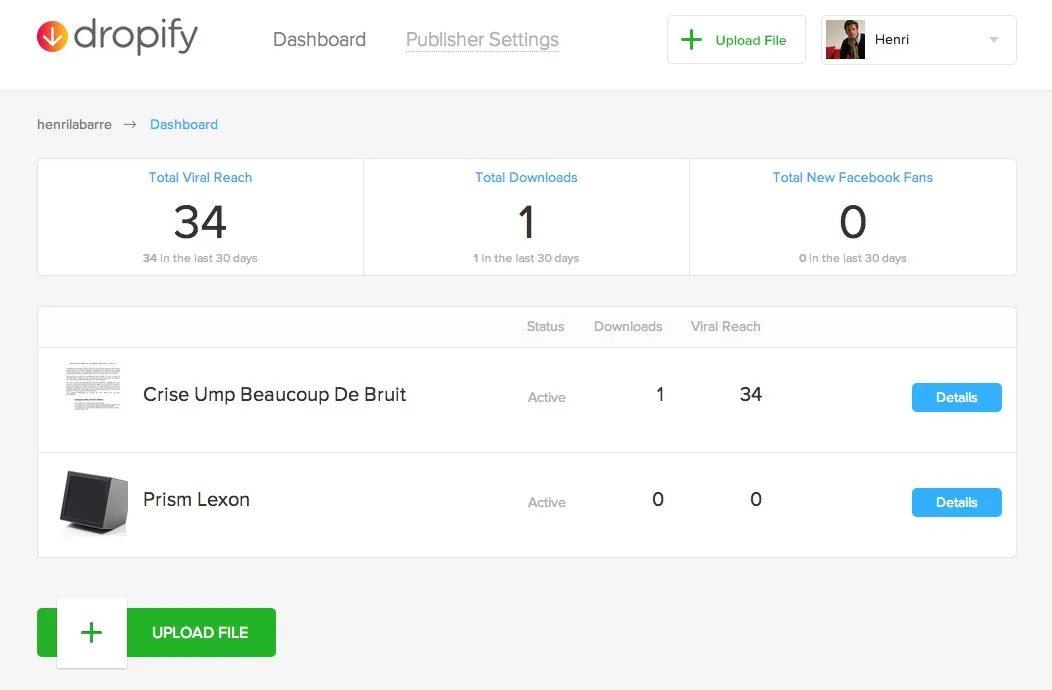
Task: Click the large Total Downloads number
Action: pos(526,222)
